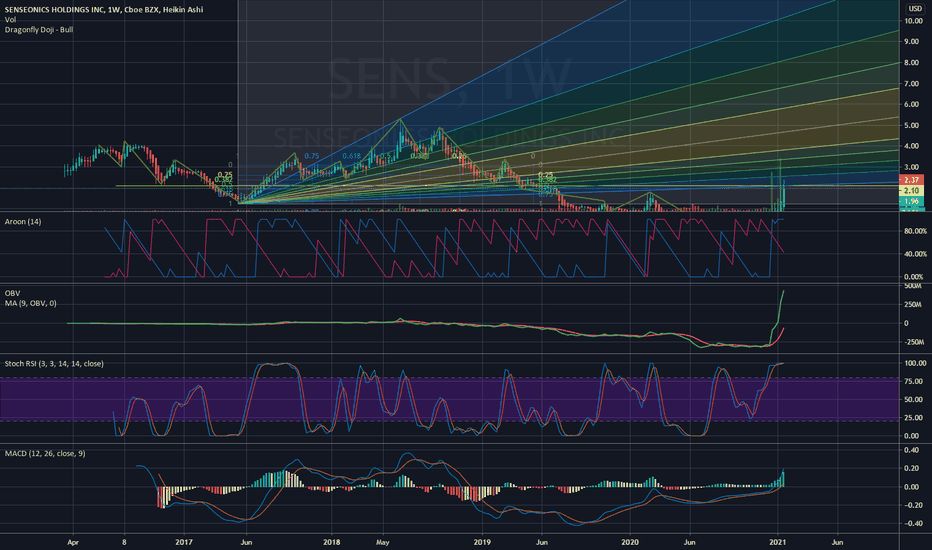The image size is (932, 550).
Task: Click the May label on the time axis
Action: pos(383,542)
